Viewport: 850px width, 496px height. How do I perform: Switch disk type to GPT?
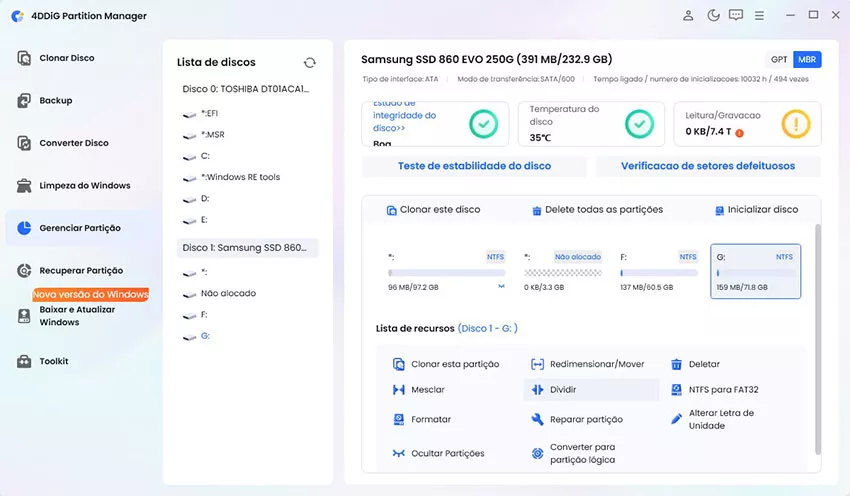(x=779, y=60)
